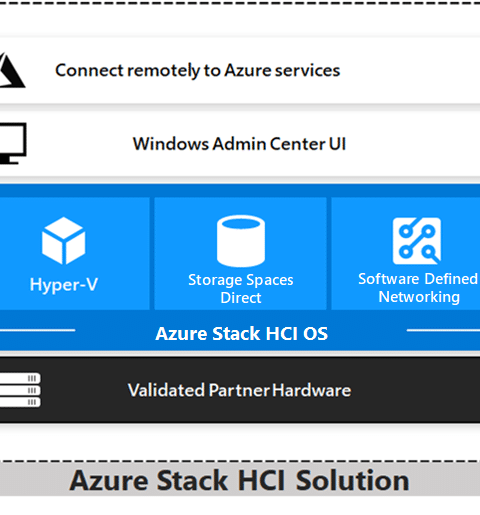
Task: Select the Hyper-V label text
Action: (x=64, y=285)
